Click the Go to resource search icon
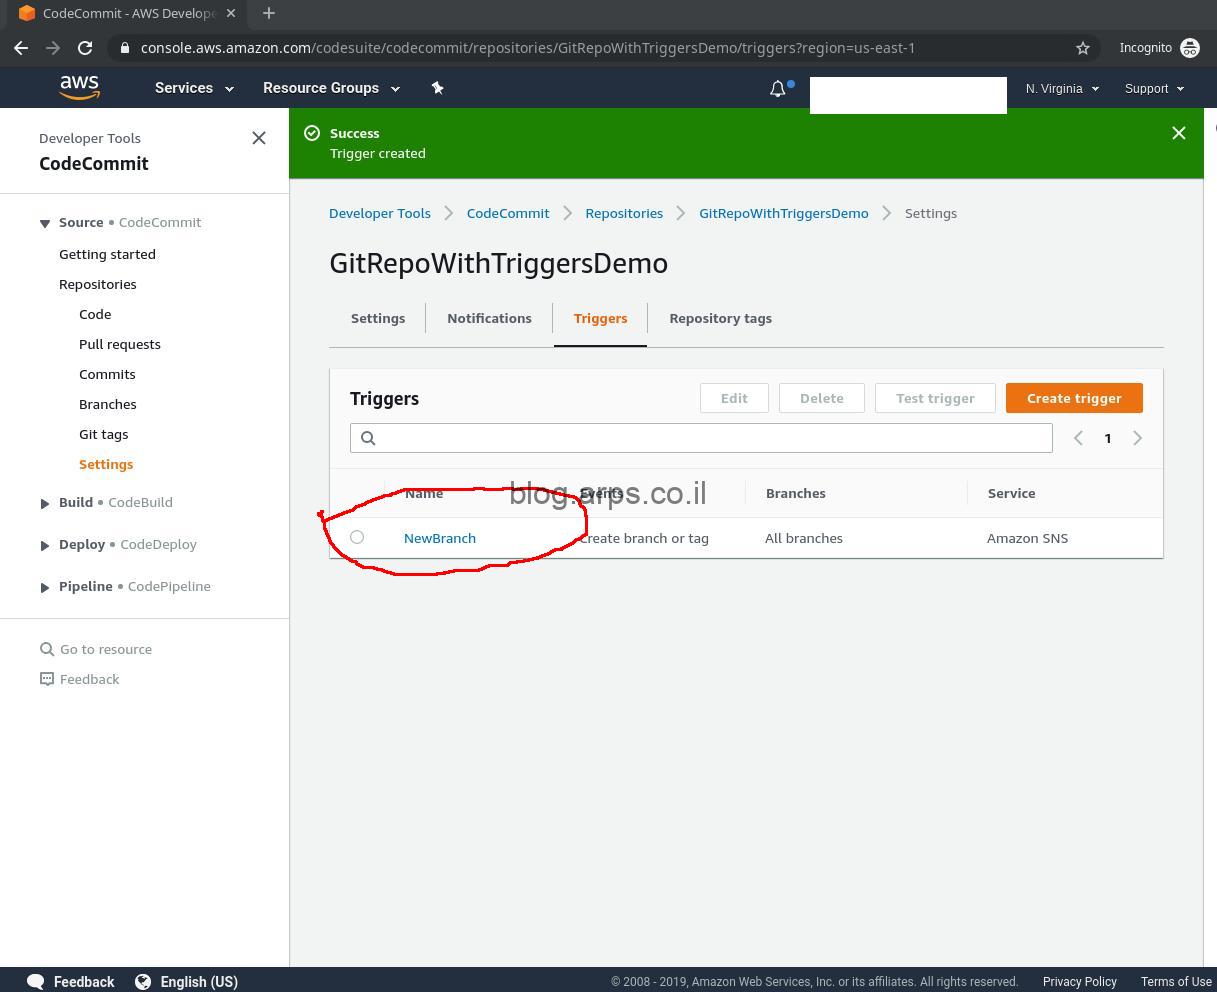The width and height of the screenshot is (1217, 992). click(46, 649)
